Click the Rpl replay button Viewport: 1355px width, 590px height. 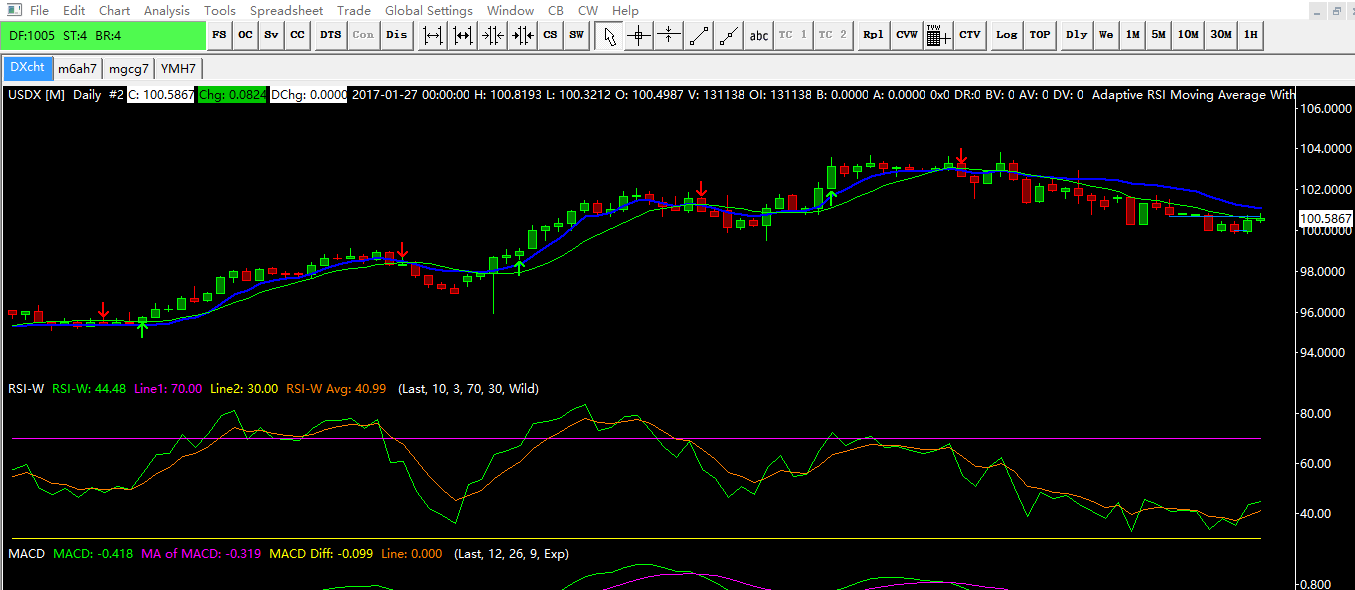(873, 35)
